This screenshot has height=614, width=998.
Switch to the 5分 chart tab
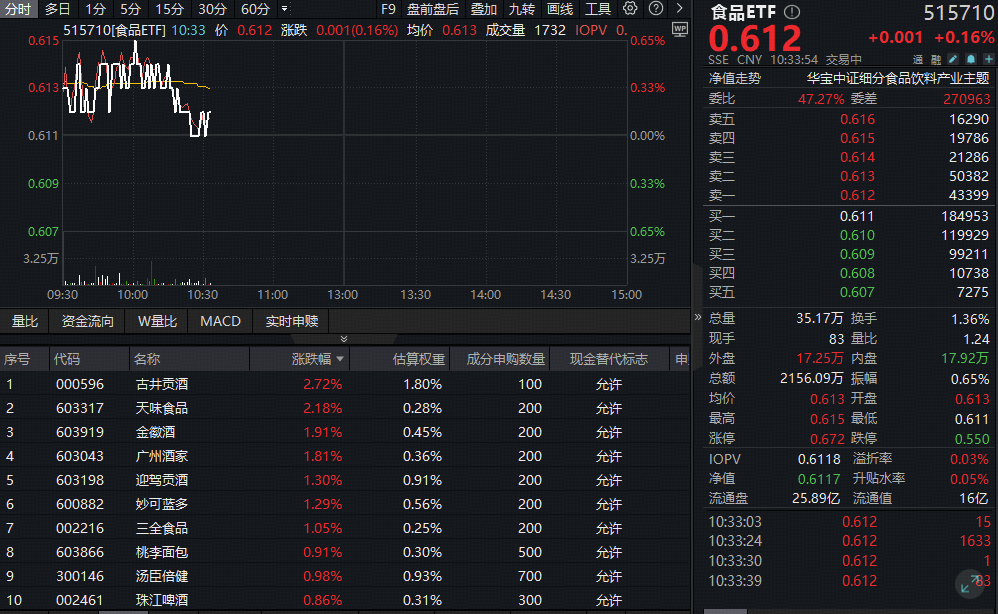[x=130, y=9]
